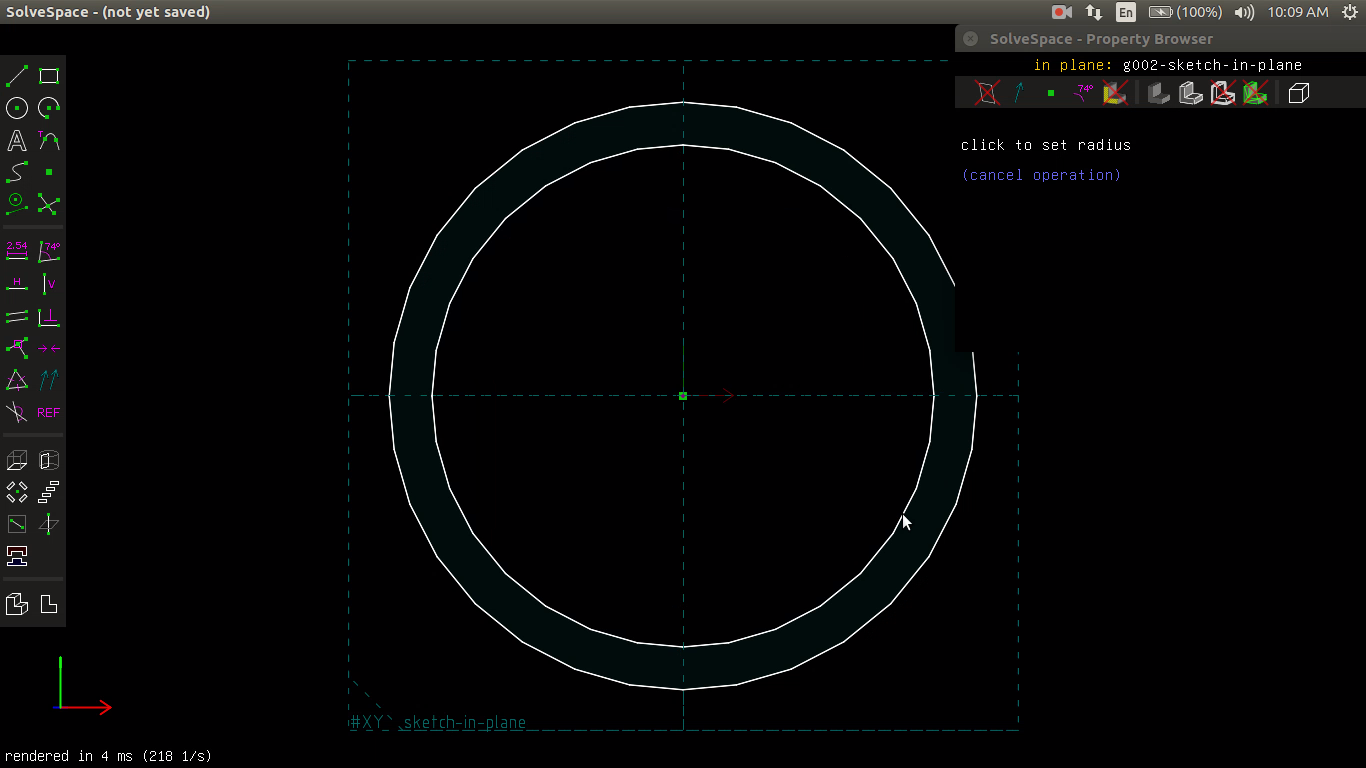The image size is (1366, 768).
Task: Apply same orientation constraint teal arrows
Action: [49, 380]
